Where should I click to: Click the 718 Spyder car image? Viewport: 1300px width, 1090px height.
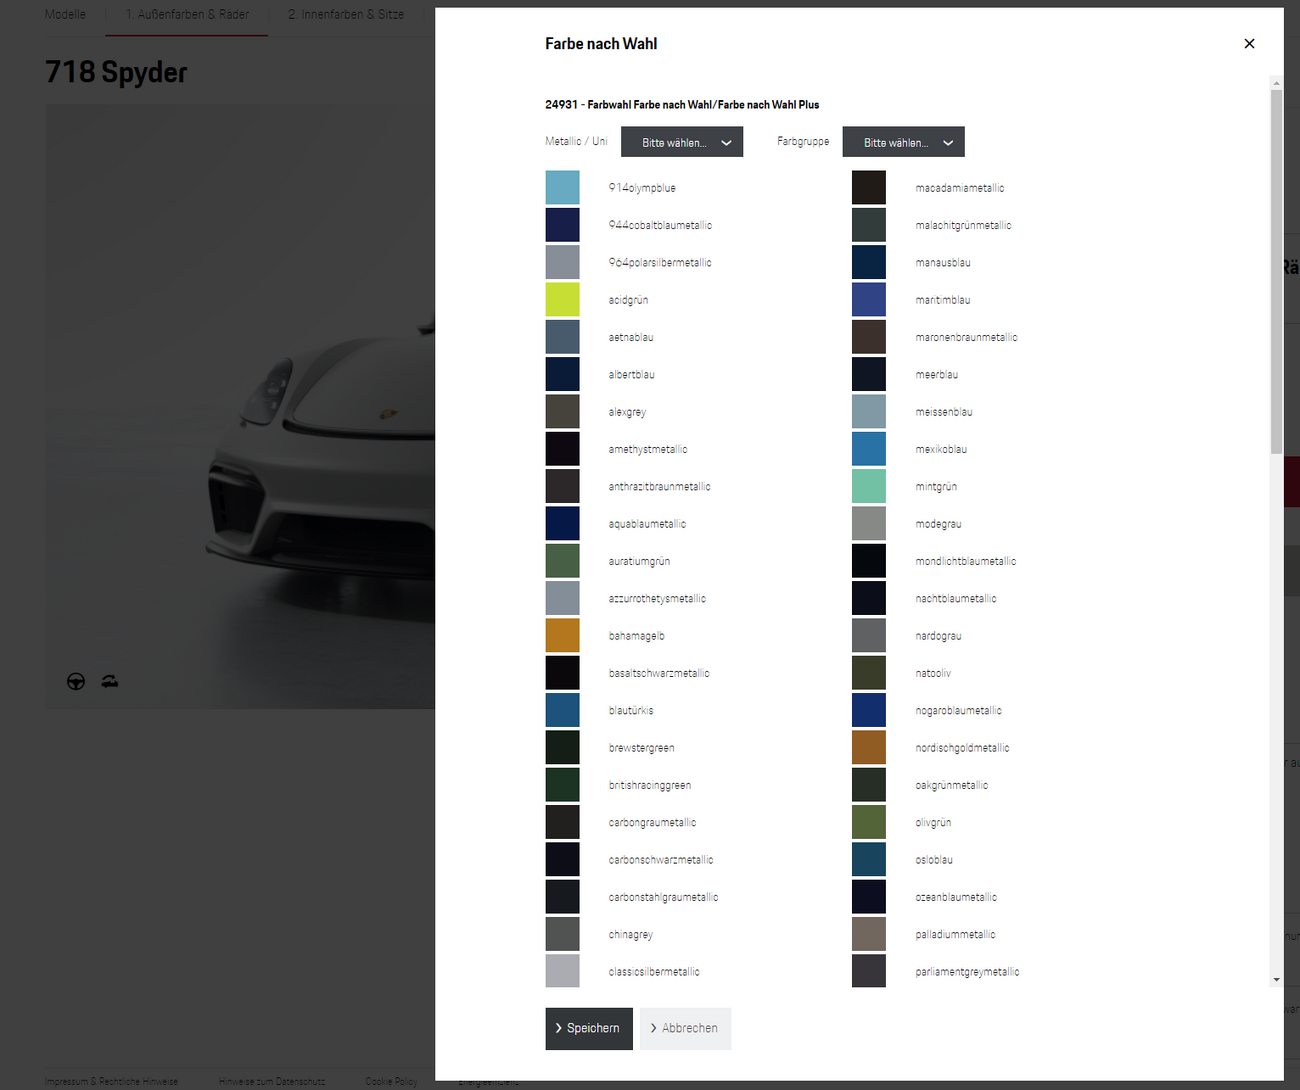[x=240, y=407]
